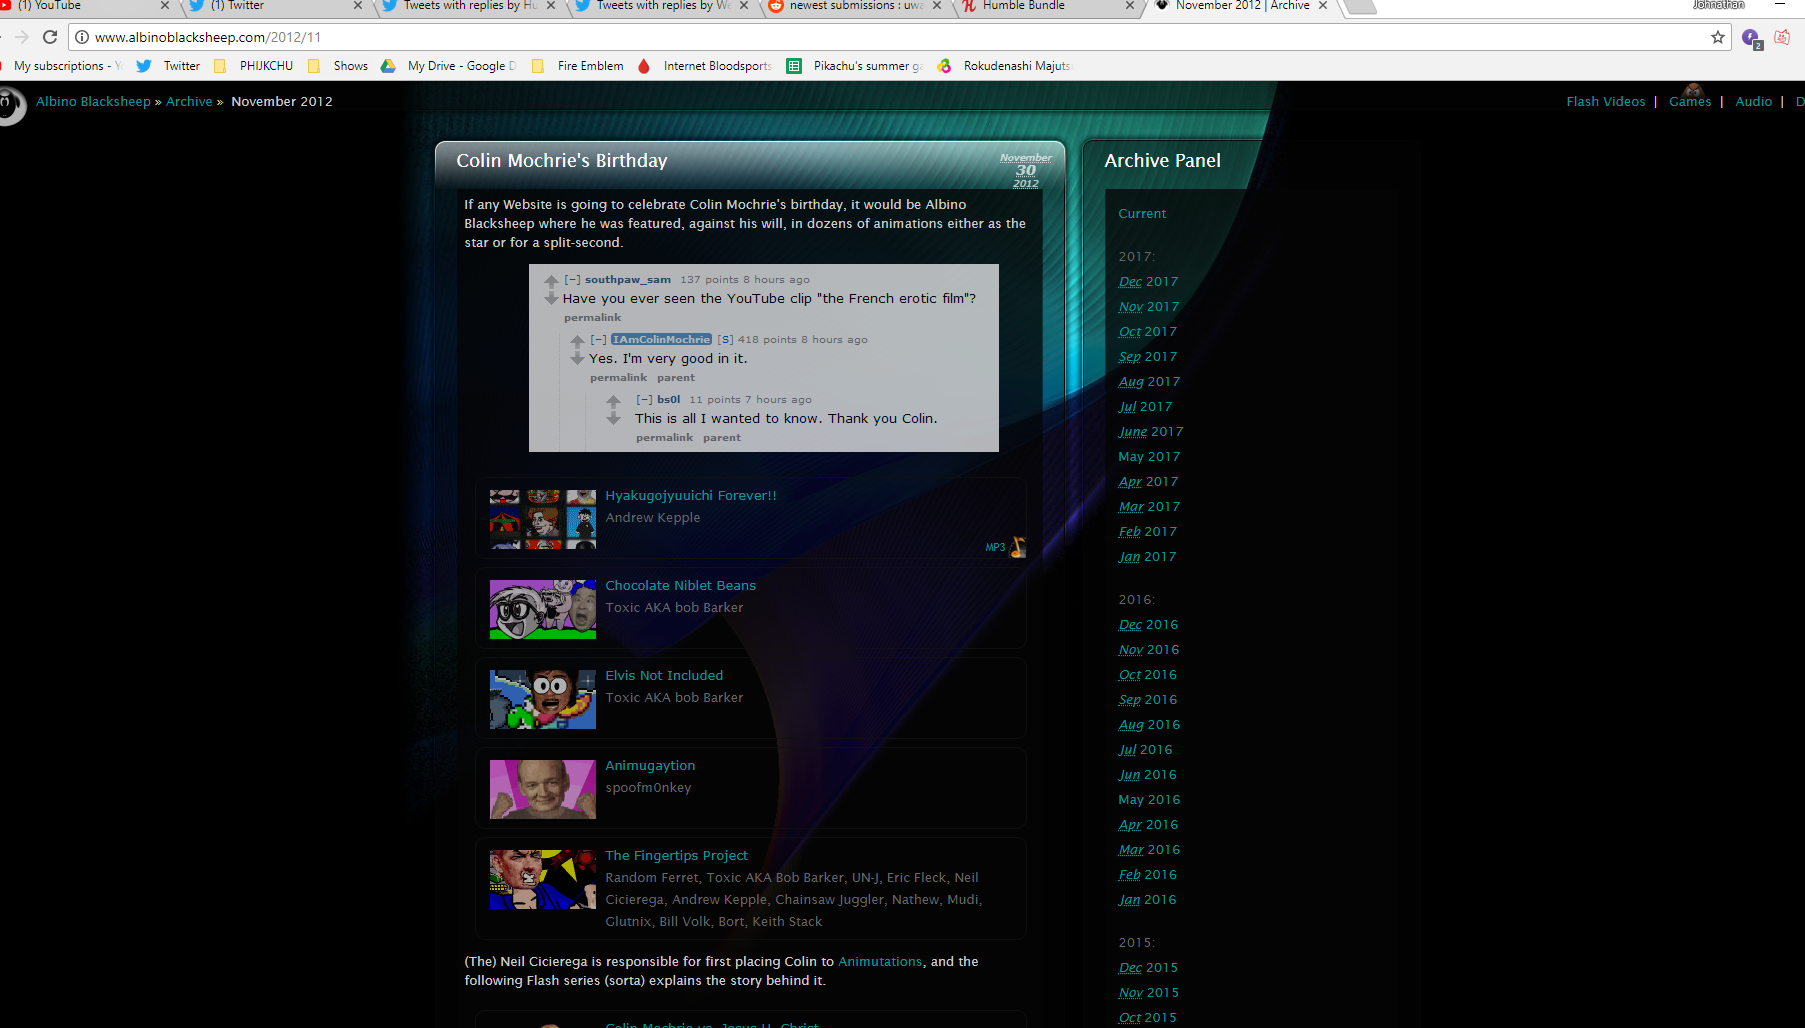Close the Humble Bundle tab
Image resolution: width=1805 pixels, height=1028 pixels.
pyautogui.click(x=1130, y=5)
